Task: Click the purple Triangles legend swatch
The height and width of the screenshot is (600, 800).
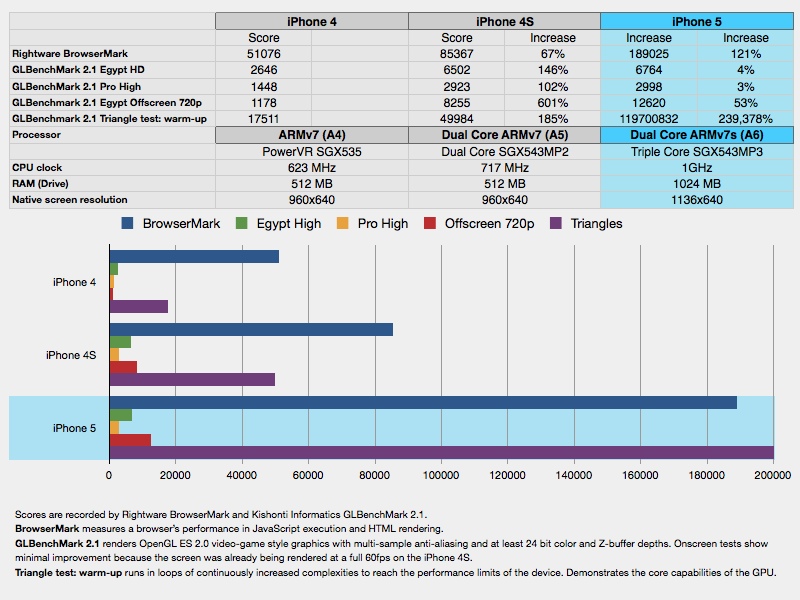Action: [x=556, y=223]
